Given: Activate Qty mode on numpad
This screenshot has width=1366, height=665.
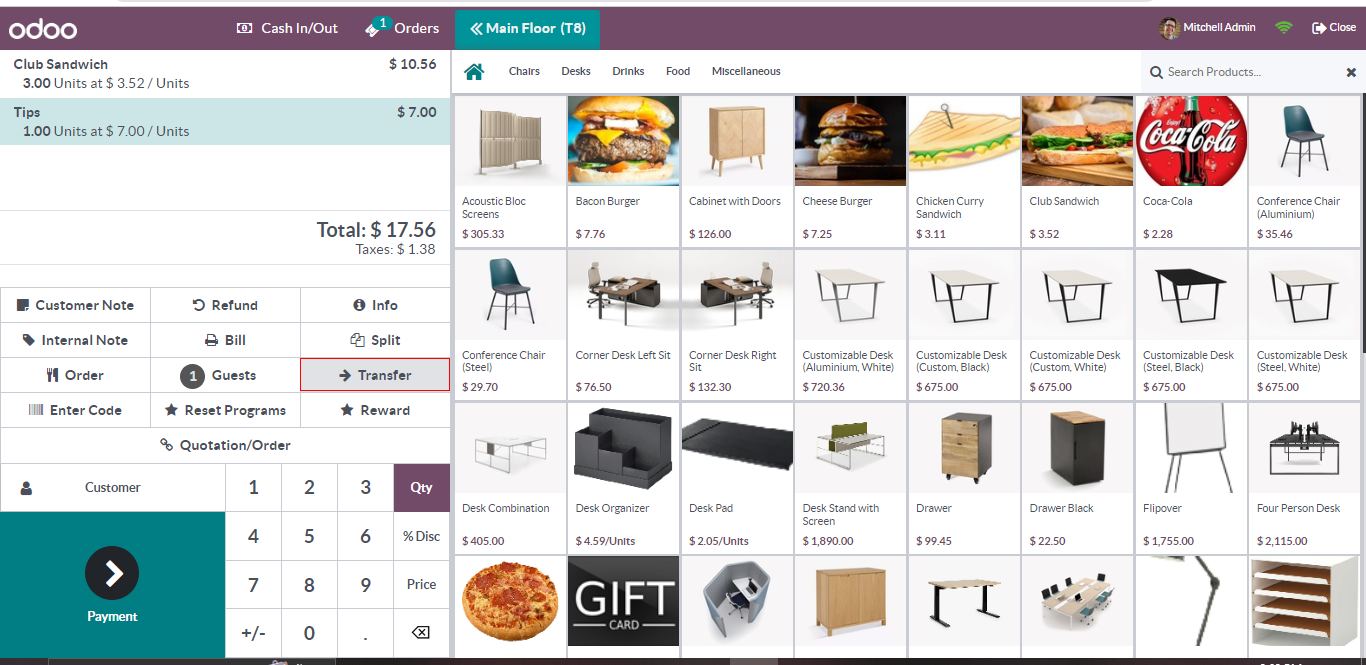Looking at the screenshot, I should coord(421,487).
